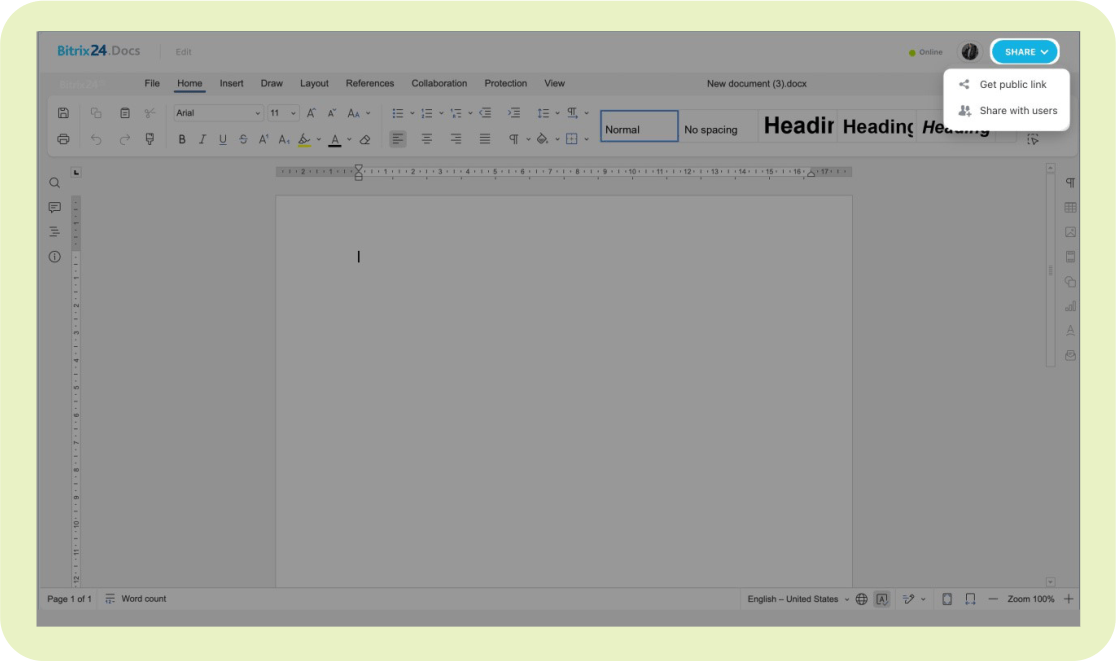Click the blue SHARE button
The image size is (1116, 662).
click(x=1025, y=52)
